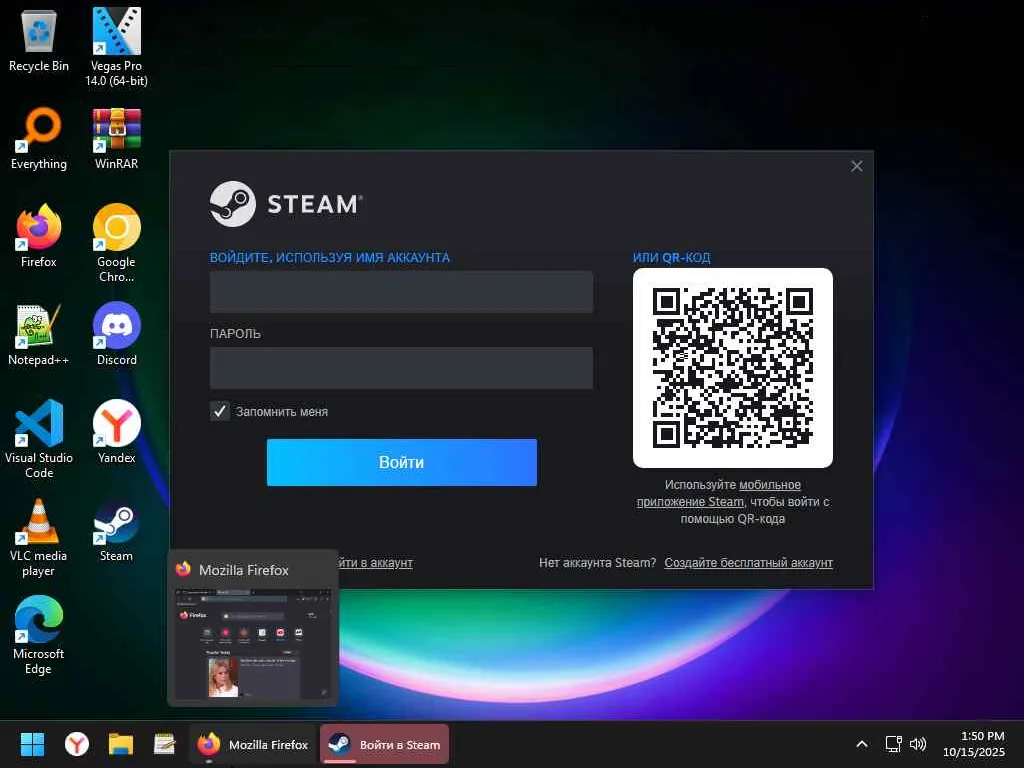This screenshot has height=768, width=1024.
Task: Launch Yandex browser from the taskbar
Action: point(77,744)
